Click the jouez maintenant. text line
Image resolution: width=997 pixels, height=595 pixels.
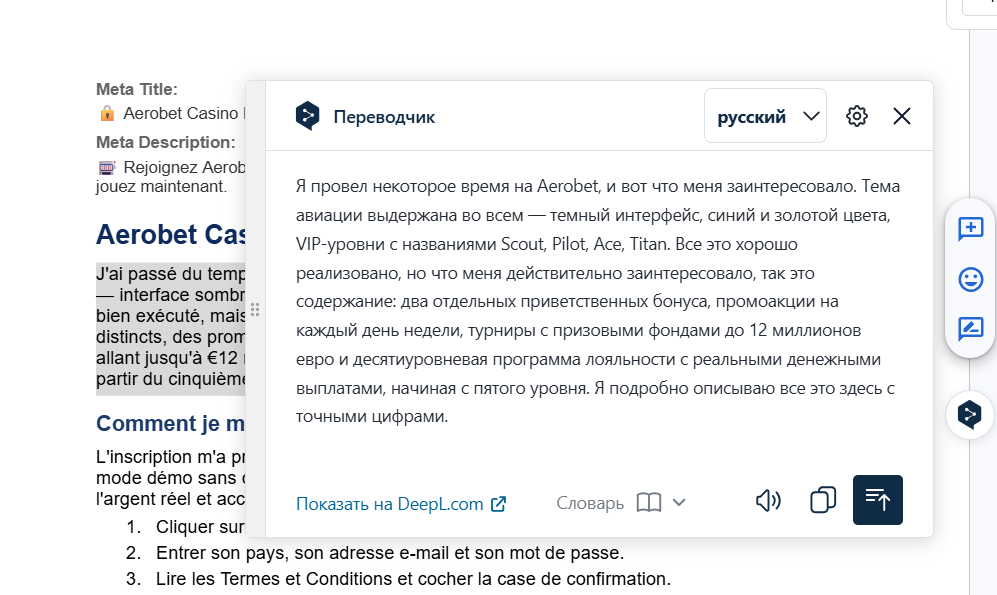[161, 186]
